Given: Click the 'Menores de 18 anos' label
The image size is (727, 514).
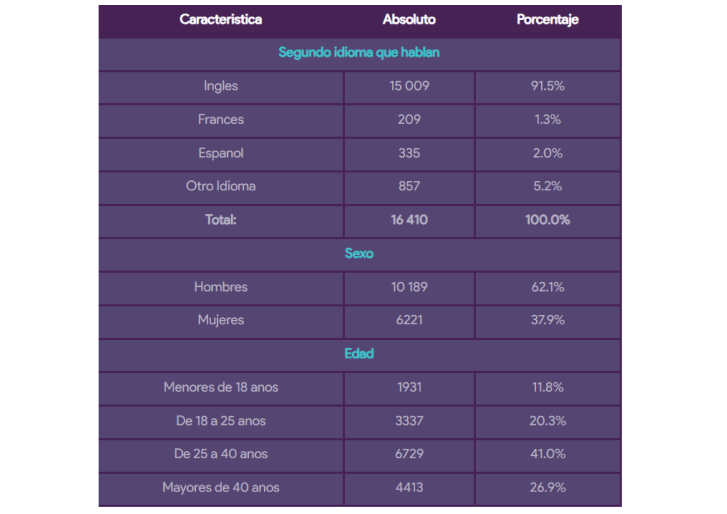Looking at the screenshot, I should point(221,387).
